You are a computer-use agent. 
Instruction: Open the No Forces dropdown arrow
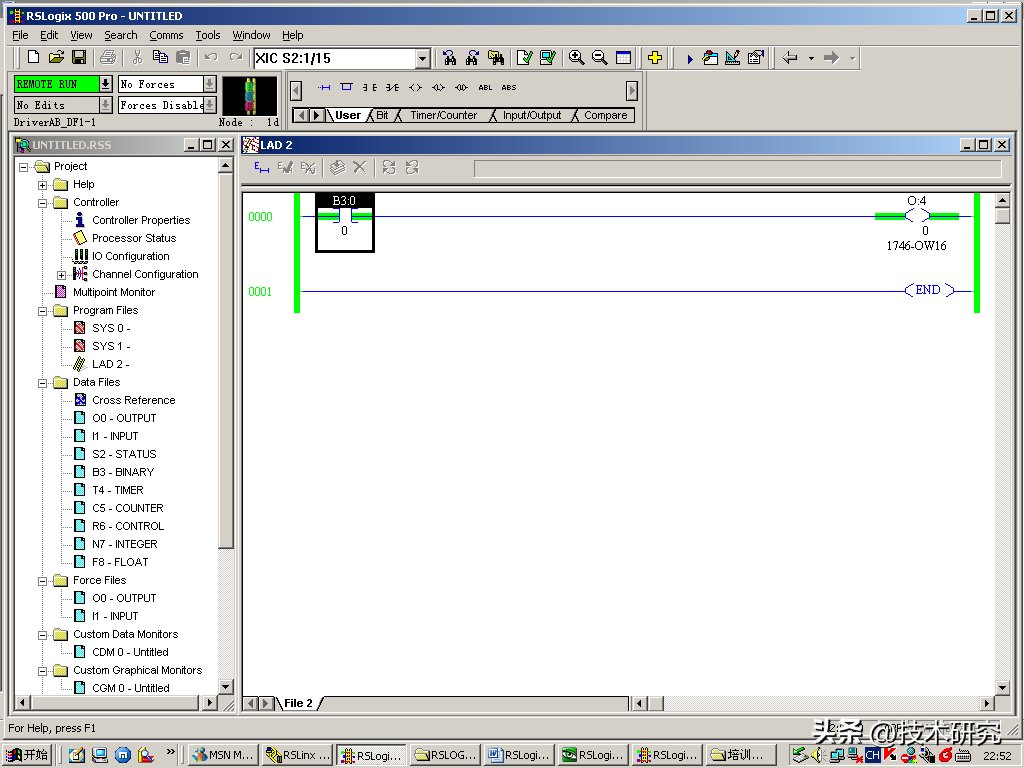(x=209, y=84)
